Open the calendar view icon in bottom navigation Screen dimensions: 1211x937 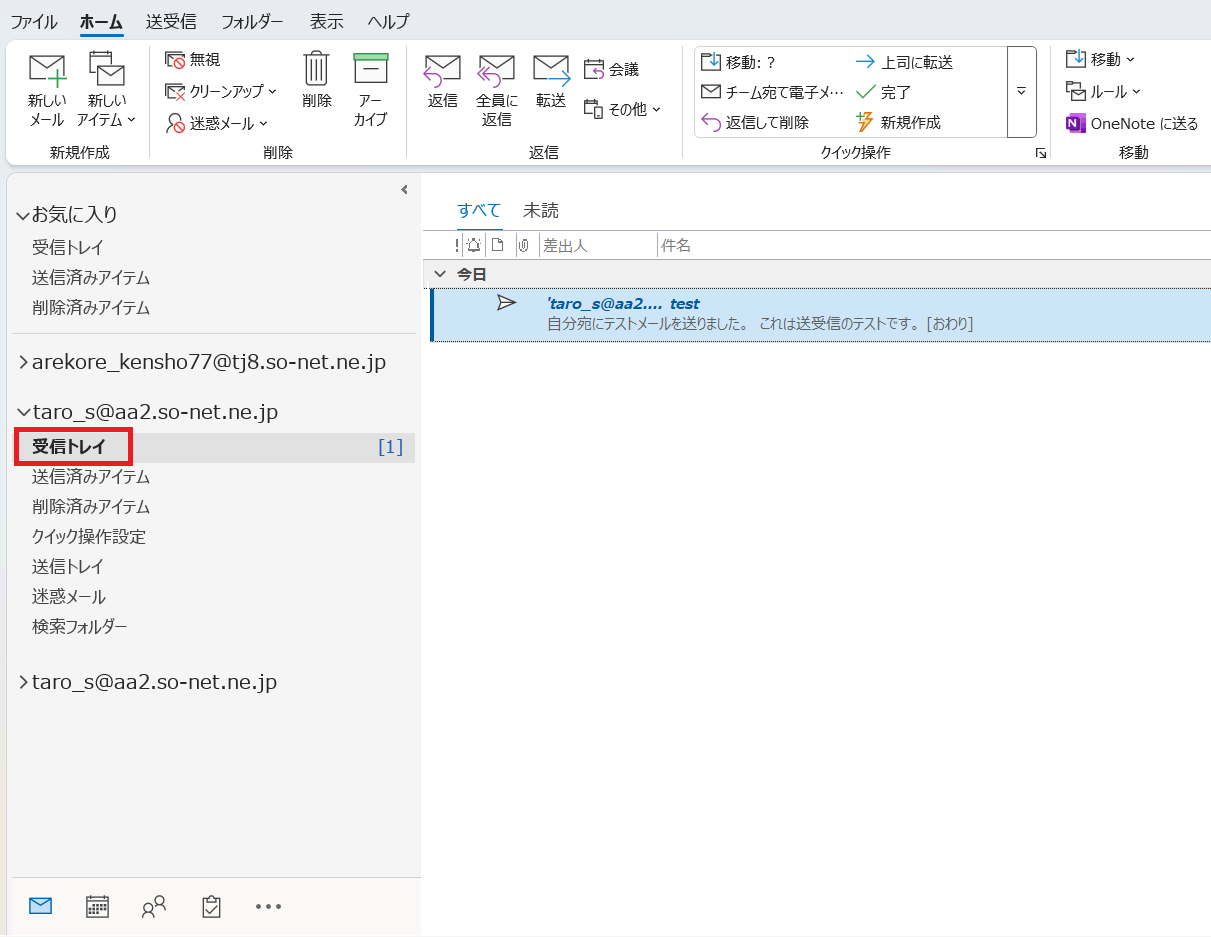[97, 906]
